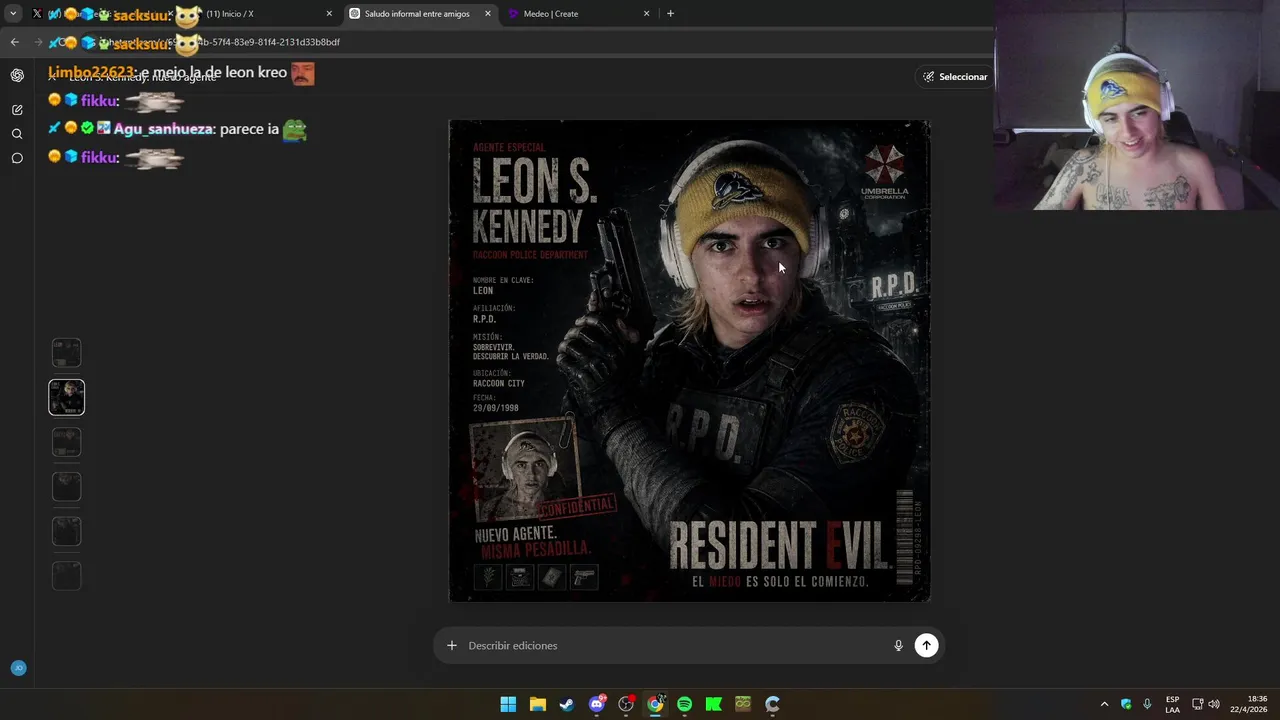Open Spotify from the taskbar
1280x720 pixels.
684,704
